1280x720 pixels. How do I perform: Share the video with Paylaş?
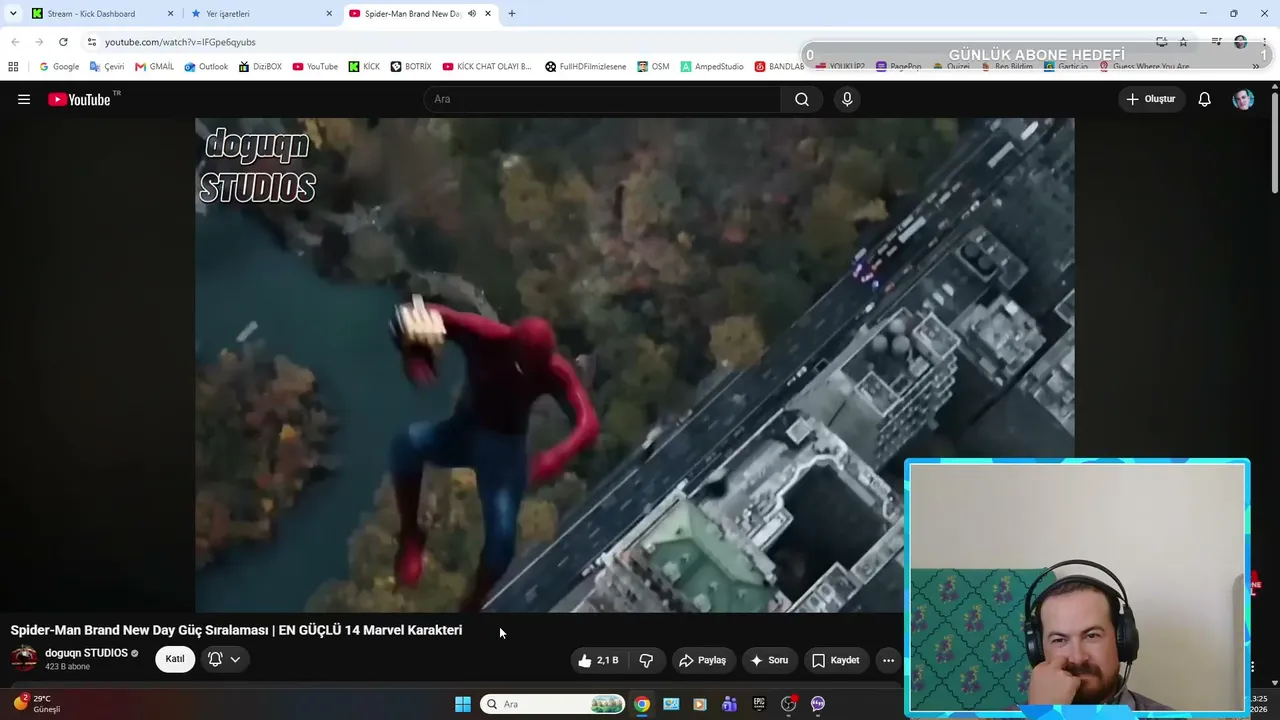703,660
